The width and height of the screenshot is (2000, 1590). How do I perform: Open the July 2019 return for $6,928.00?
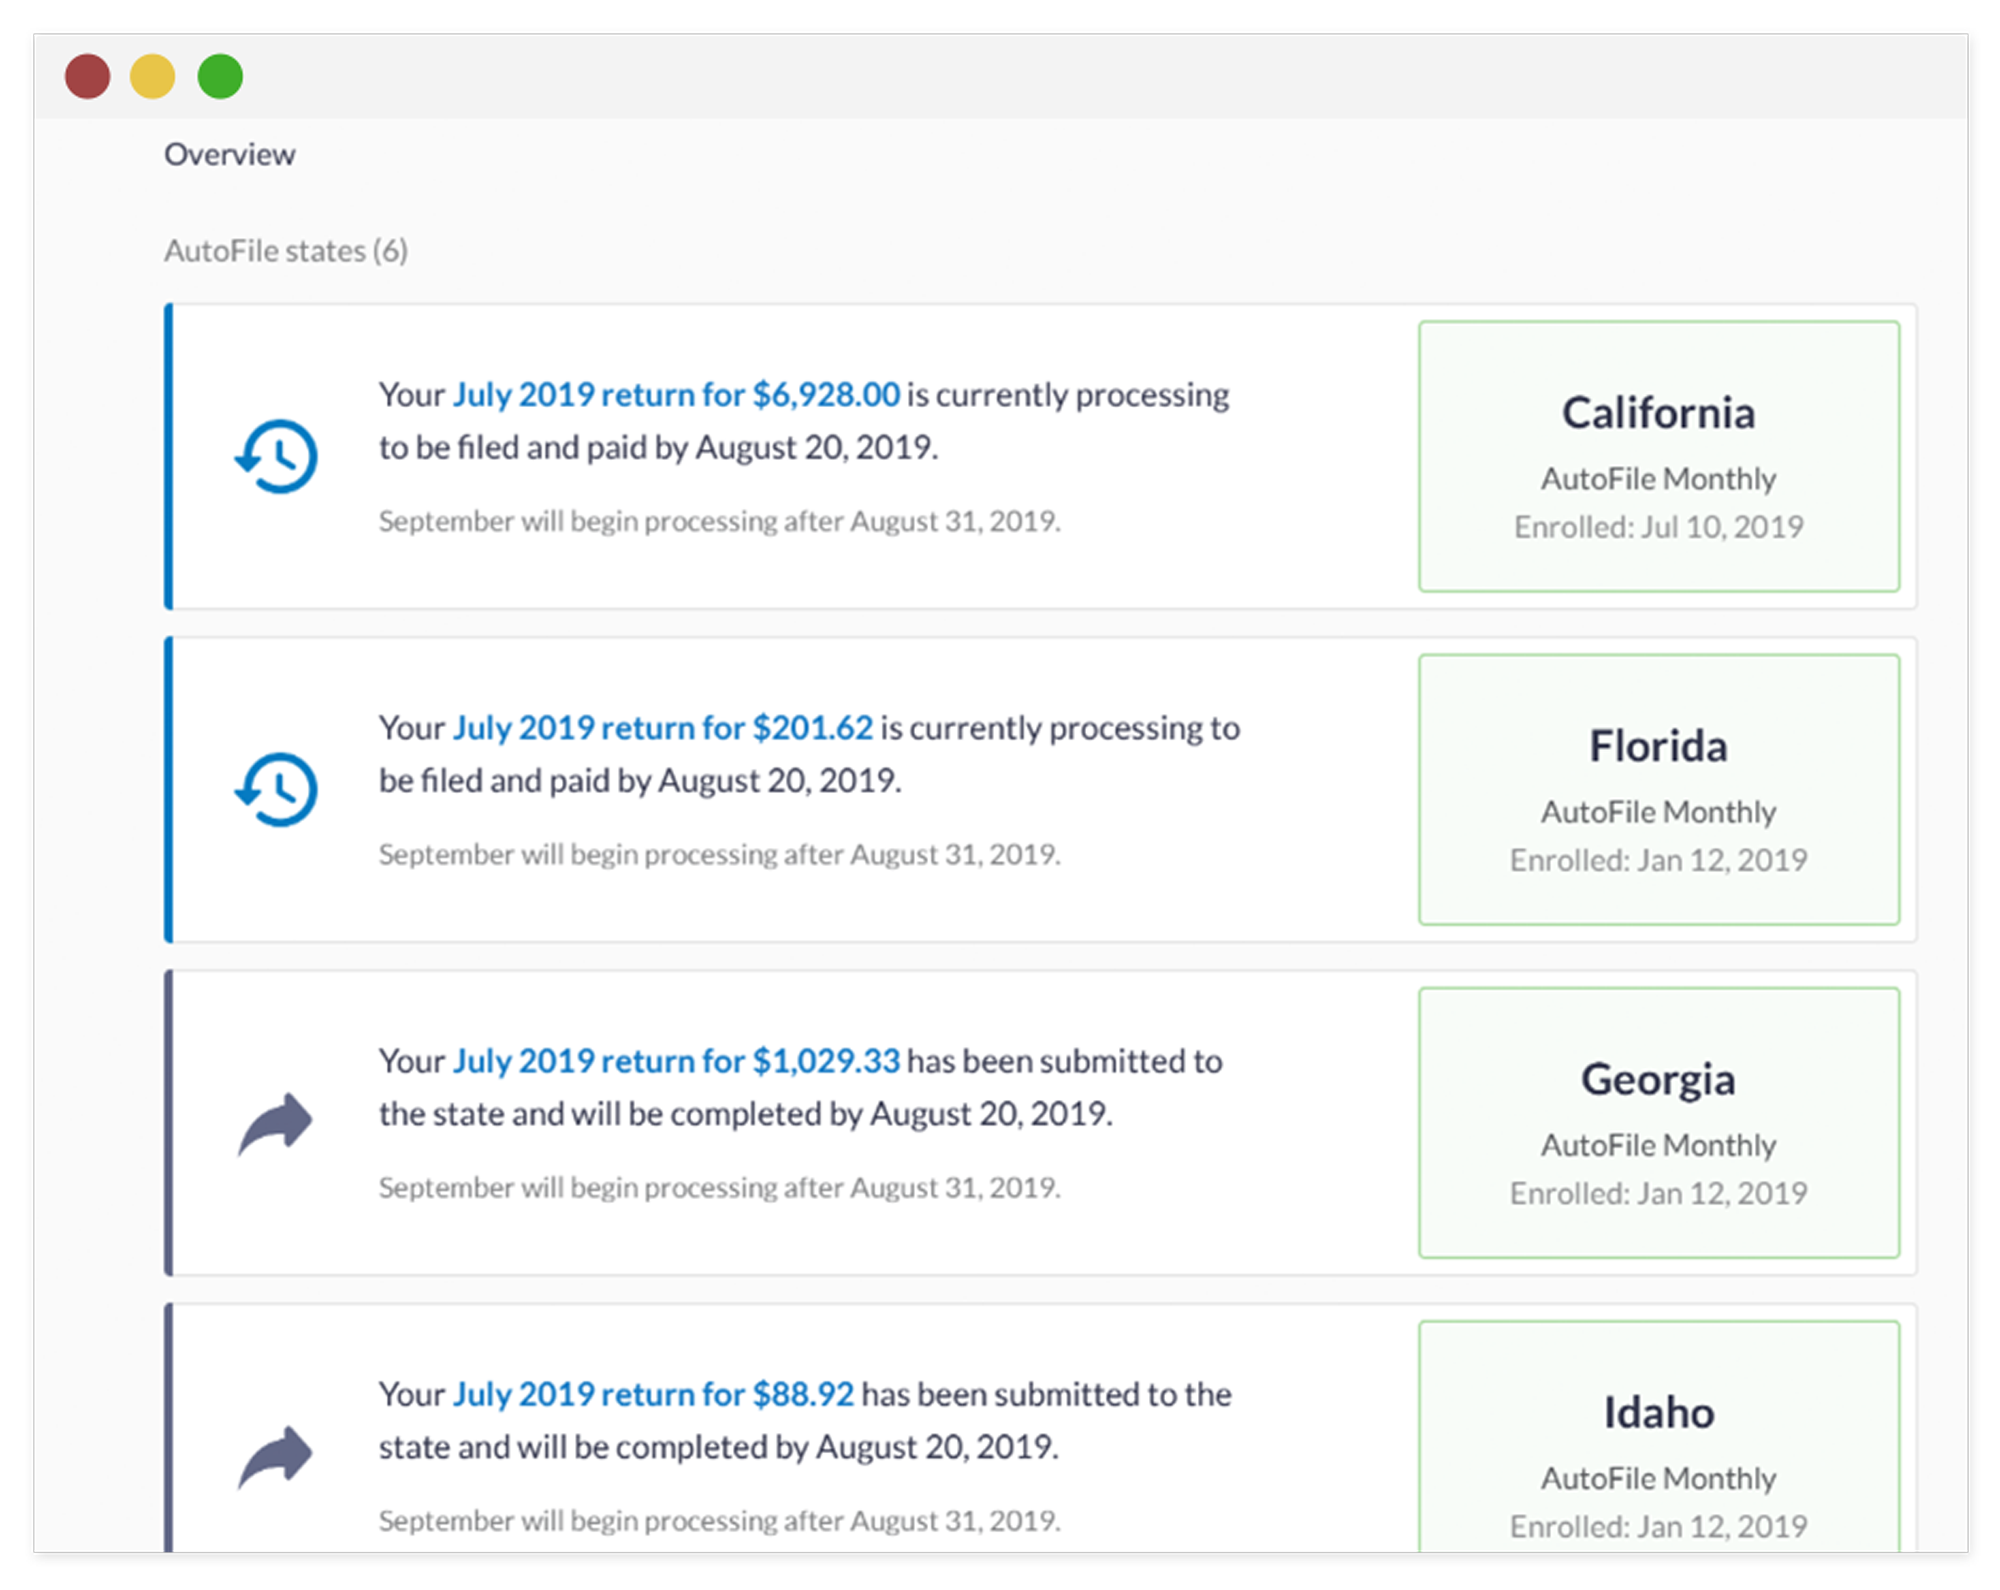coord(676,395)
